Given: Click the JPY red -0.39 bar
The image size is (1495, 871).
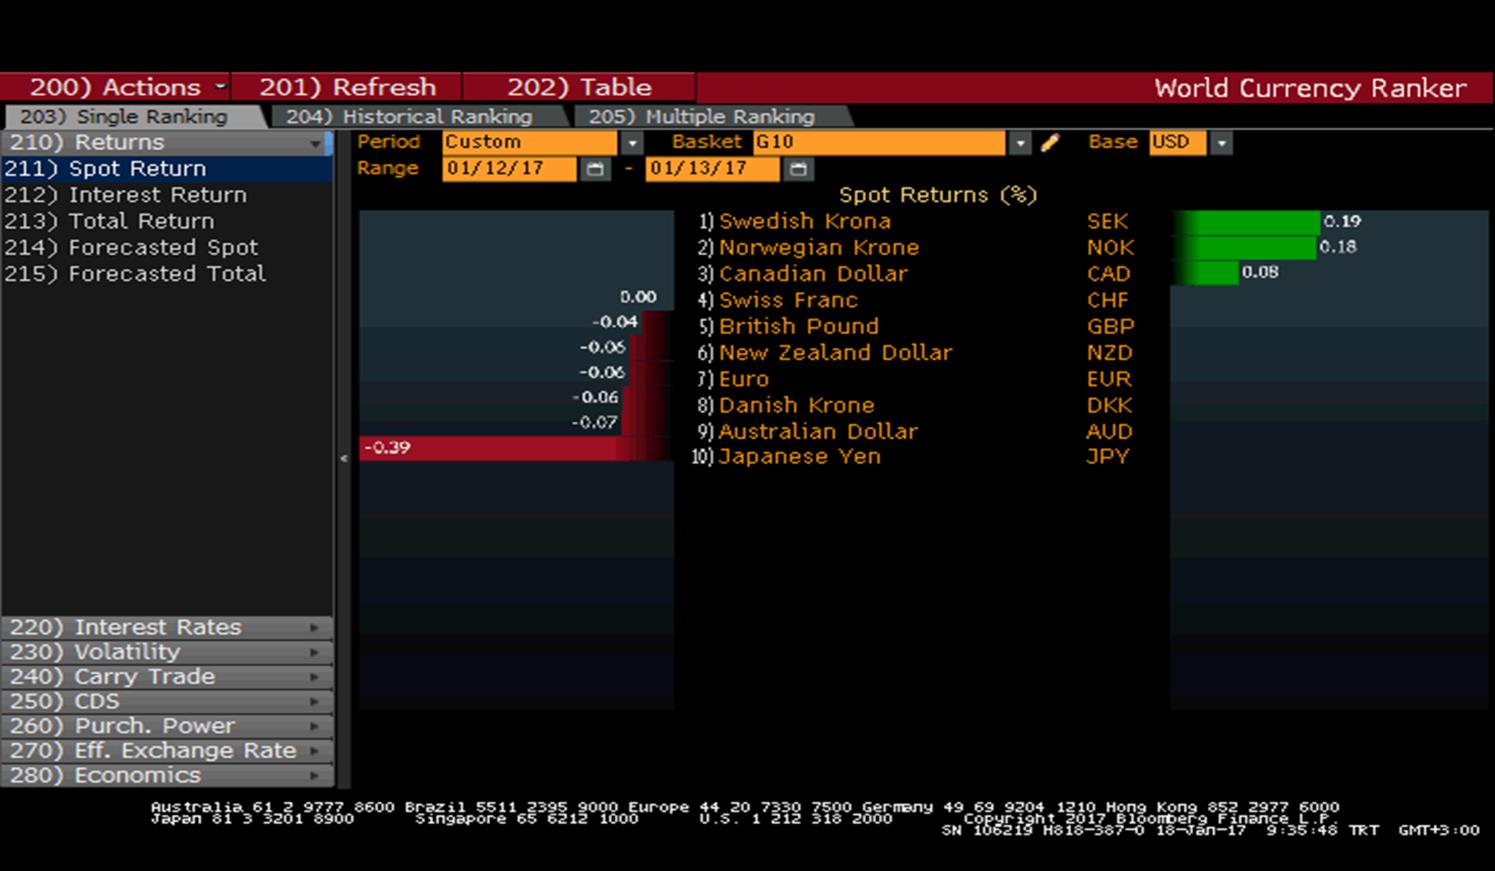Looking at the screenshot, I should click(515, 448).
